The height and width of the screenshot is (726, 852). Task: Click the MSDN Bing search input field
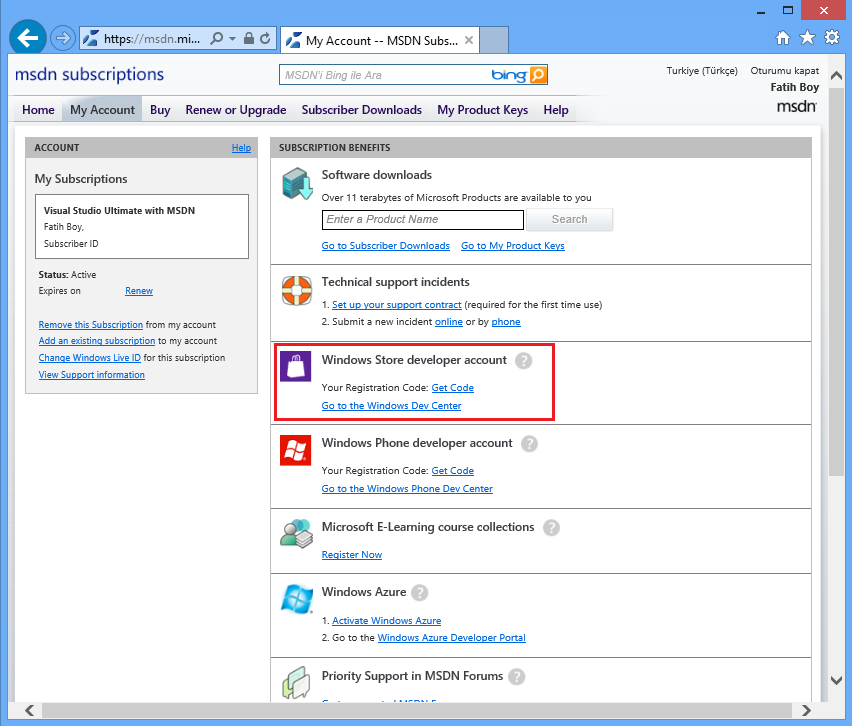coord(383,75)
